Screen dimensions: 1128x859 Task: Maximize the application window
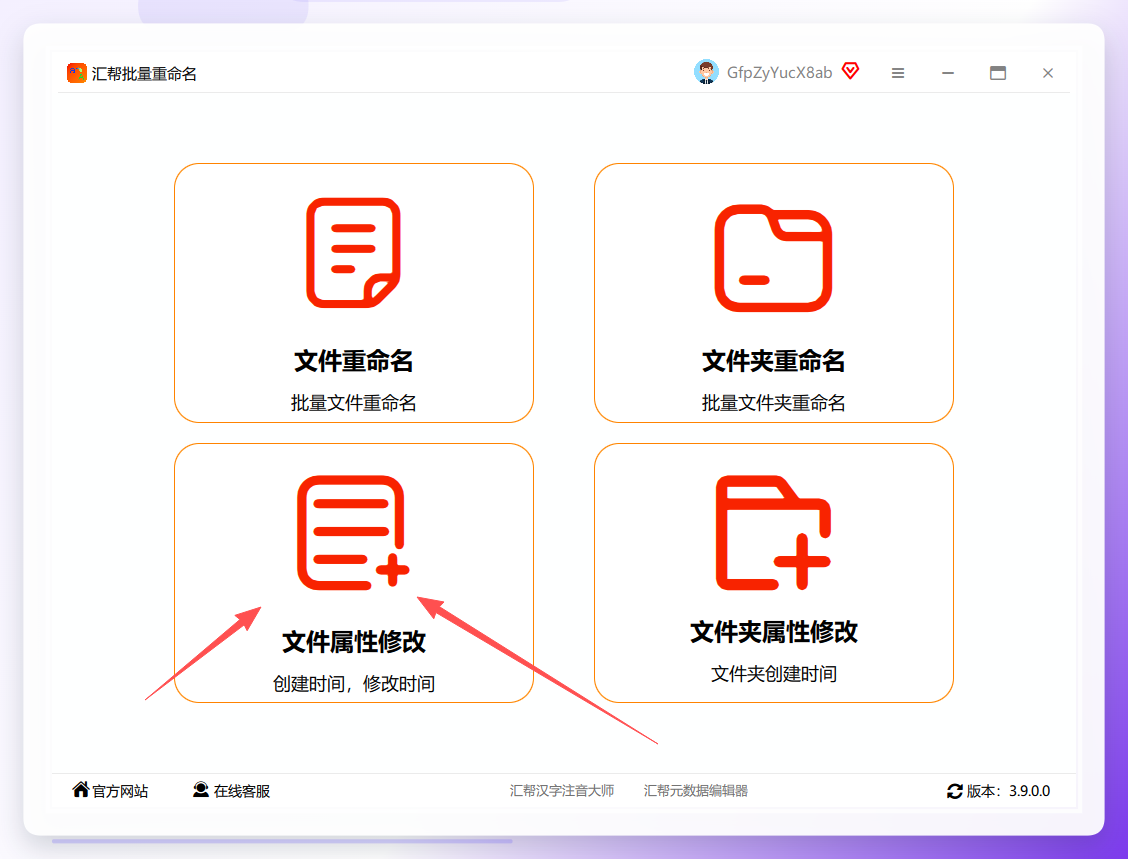998,73
